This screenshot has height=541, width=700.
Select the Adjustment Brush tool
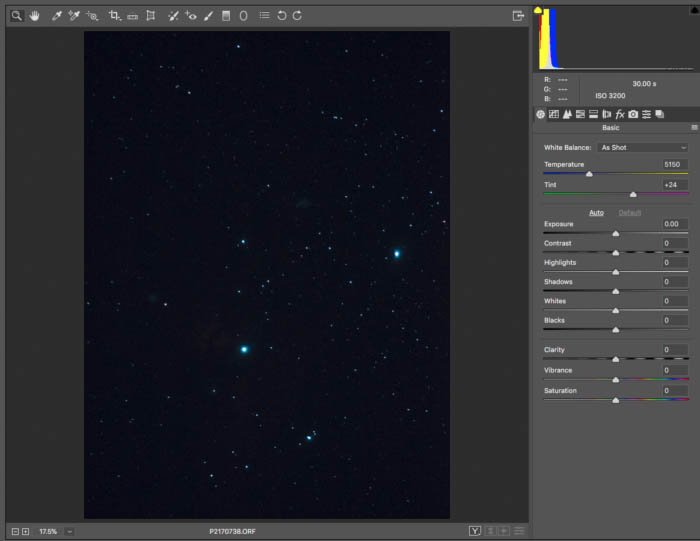(208, 16)
